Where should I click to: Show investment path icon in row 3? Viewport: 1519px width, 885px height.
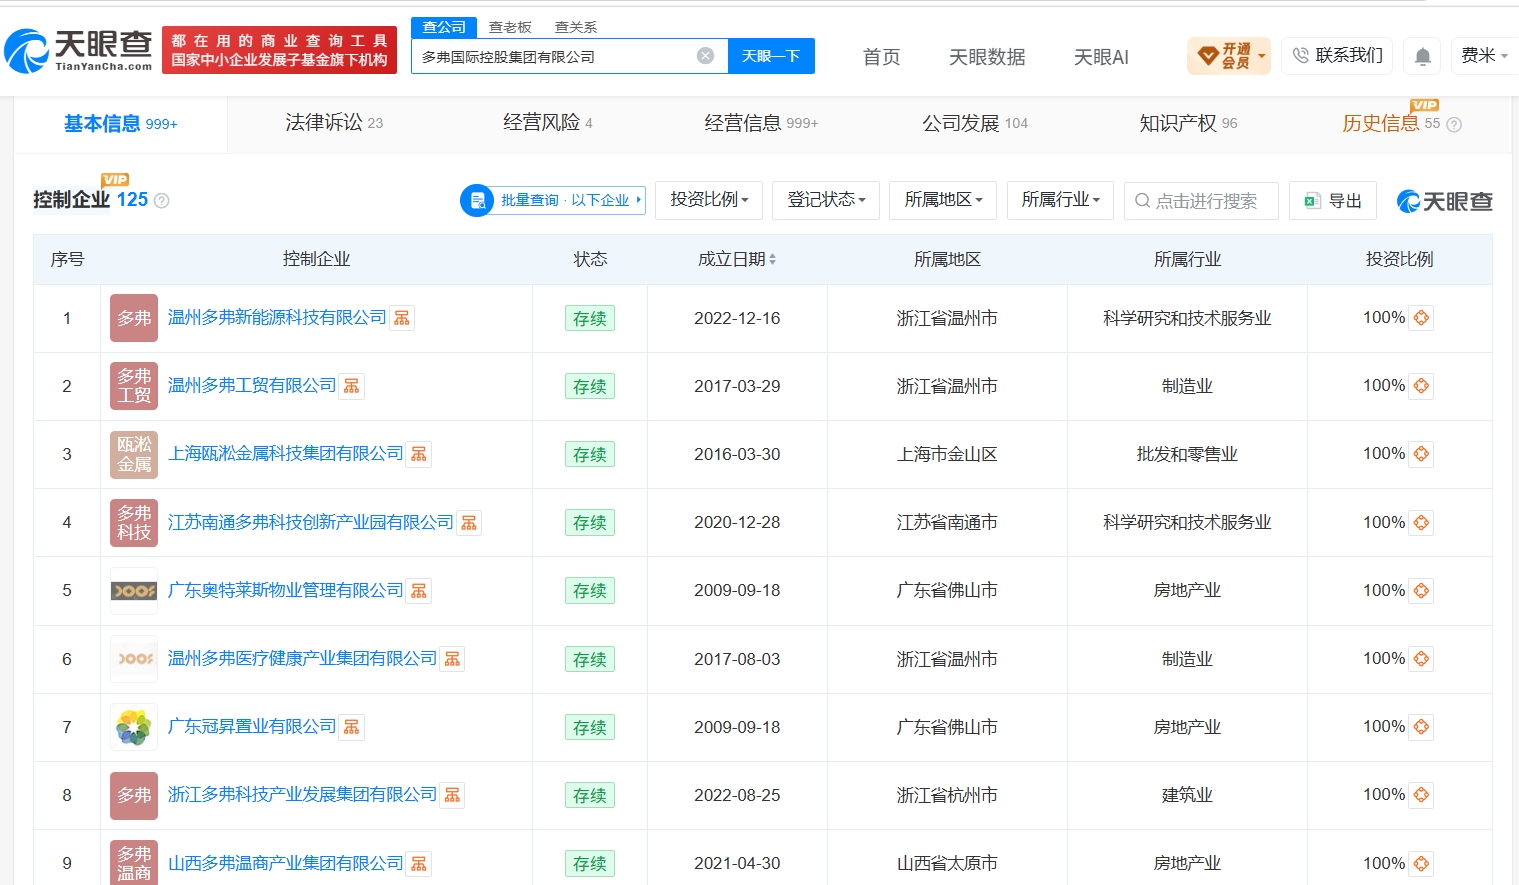click(1421, 454)
